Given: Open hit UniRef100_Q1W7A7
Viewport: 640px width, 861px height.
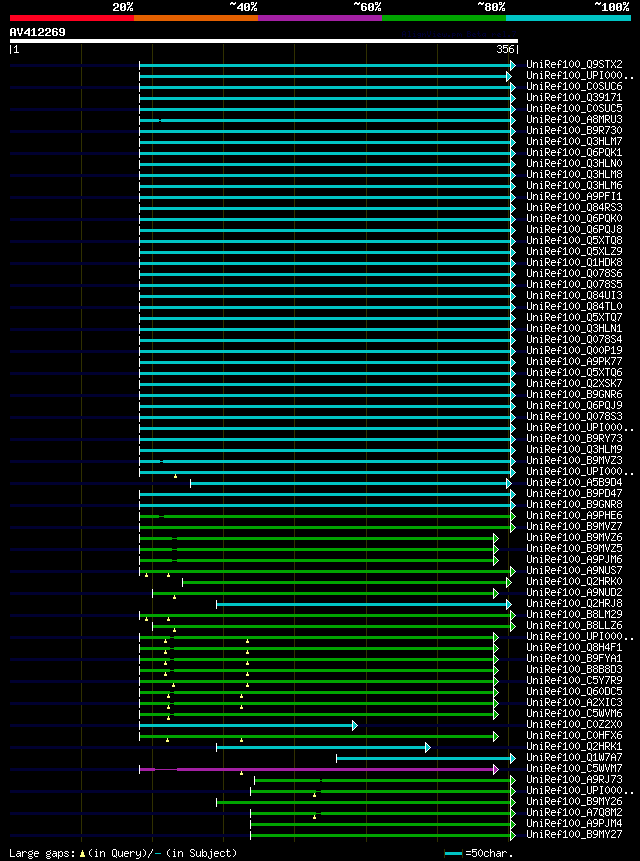Looking at the screenshot, I should coord(574,758).
